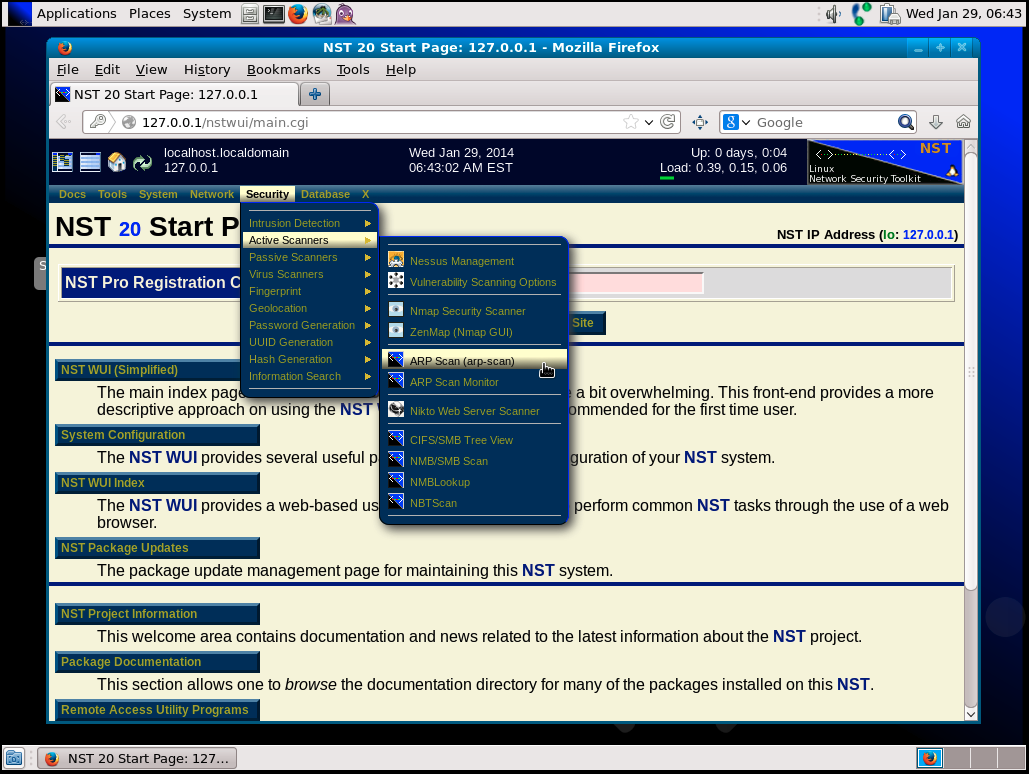The width and height of the screenshot is (1029, 774).
Task: Open the NST System menu
Action: [x=158, y=194]
